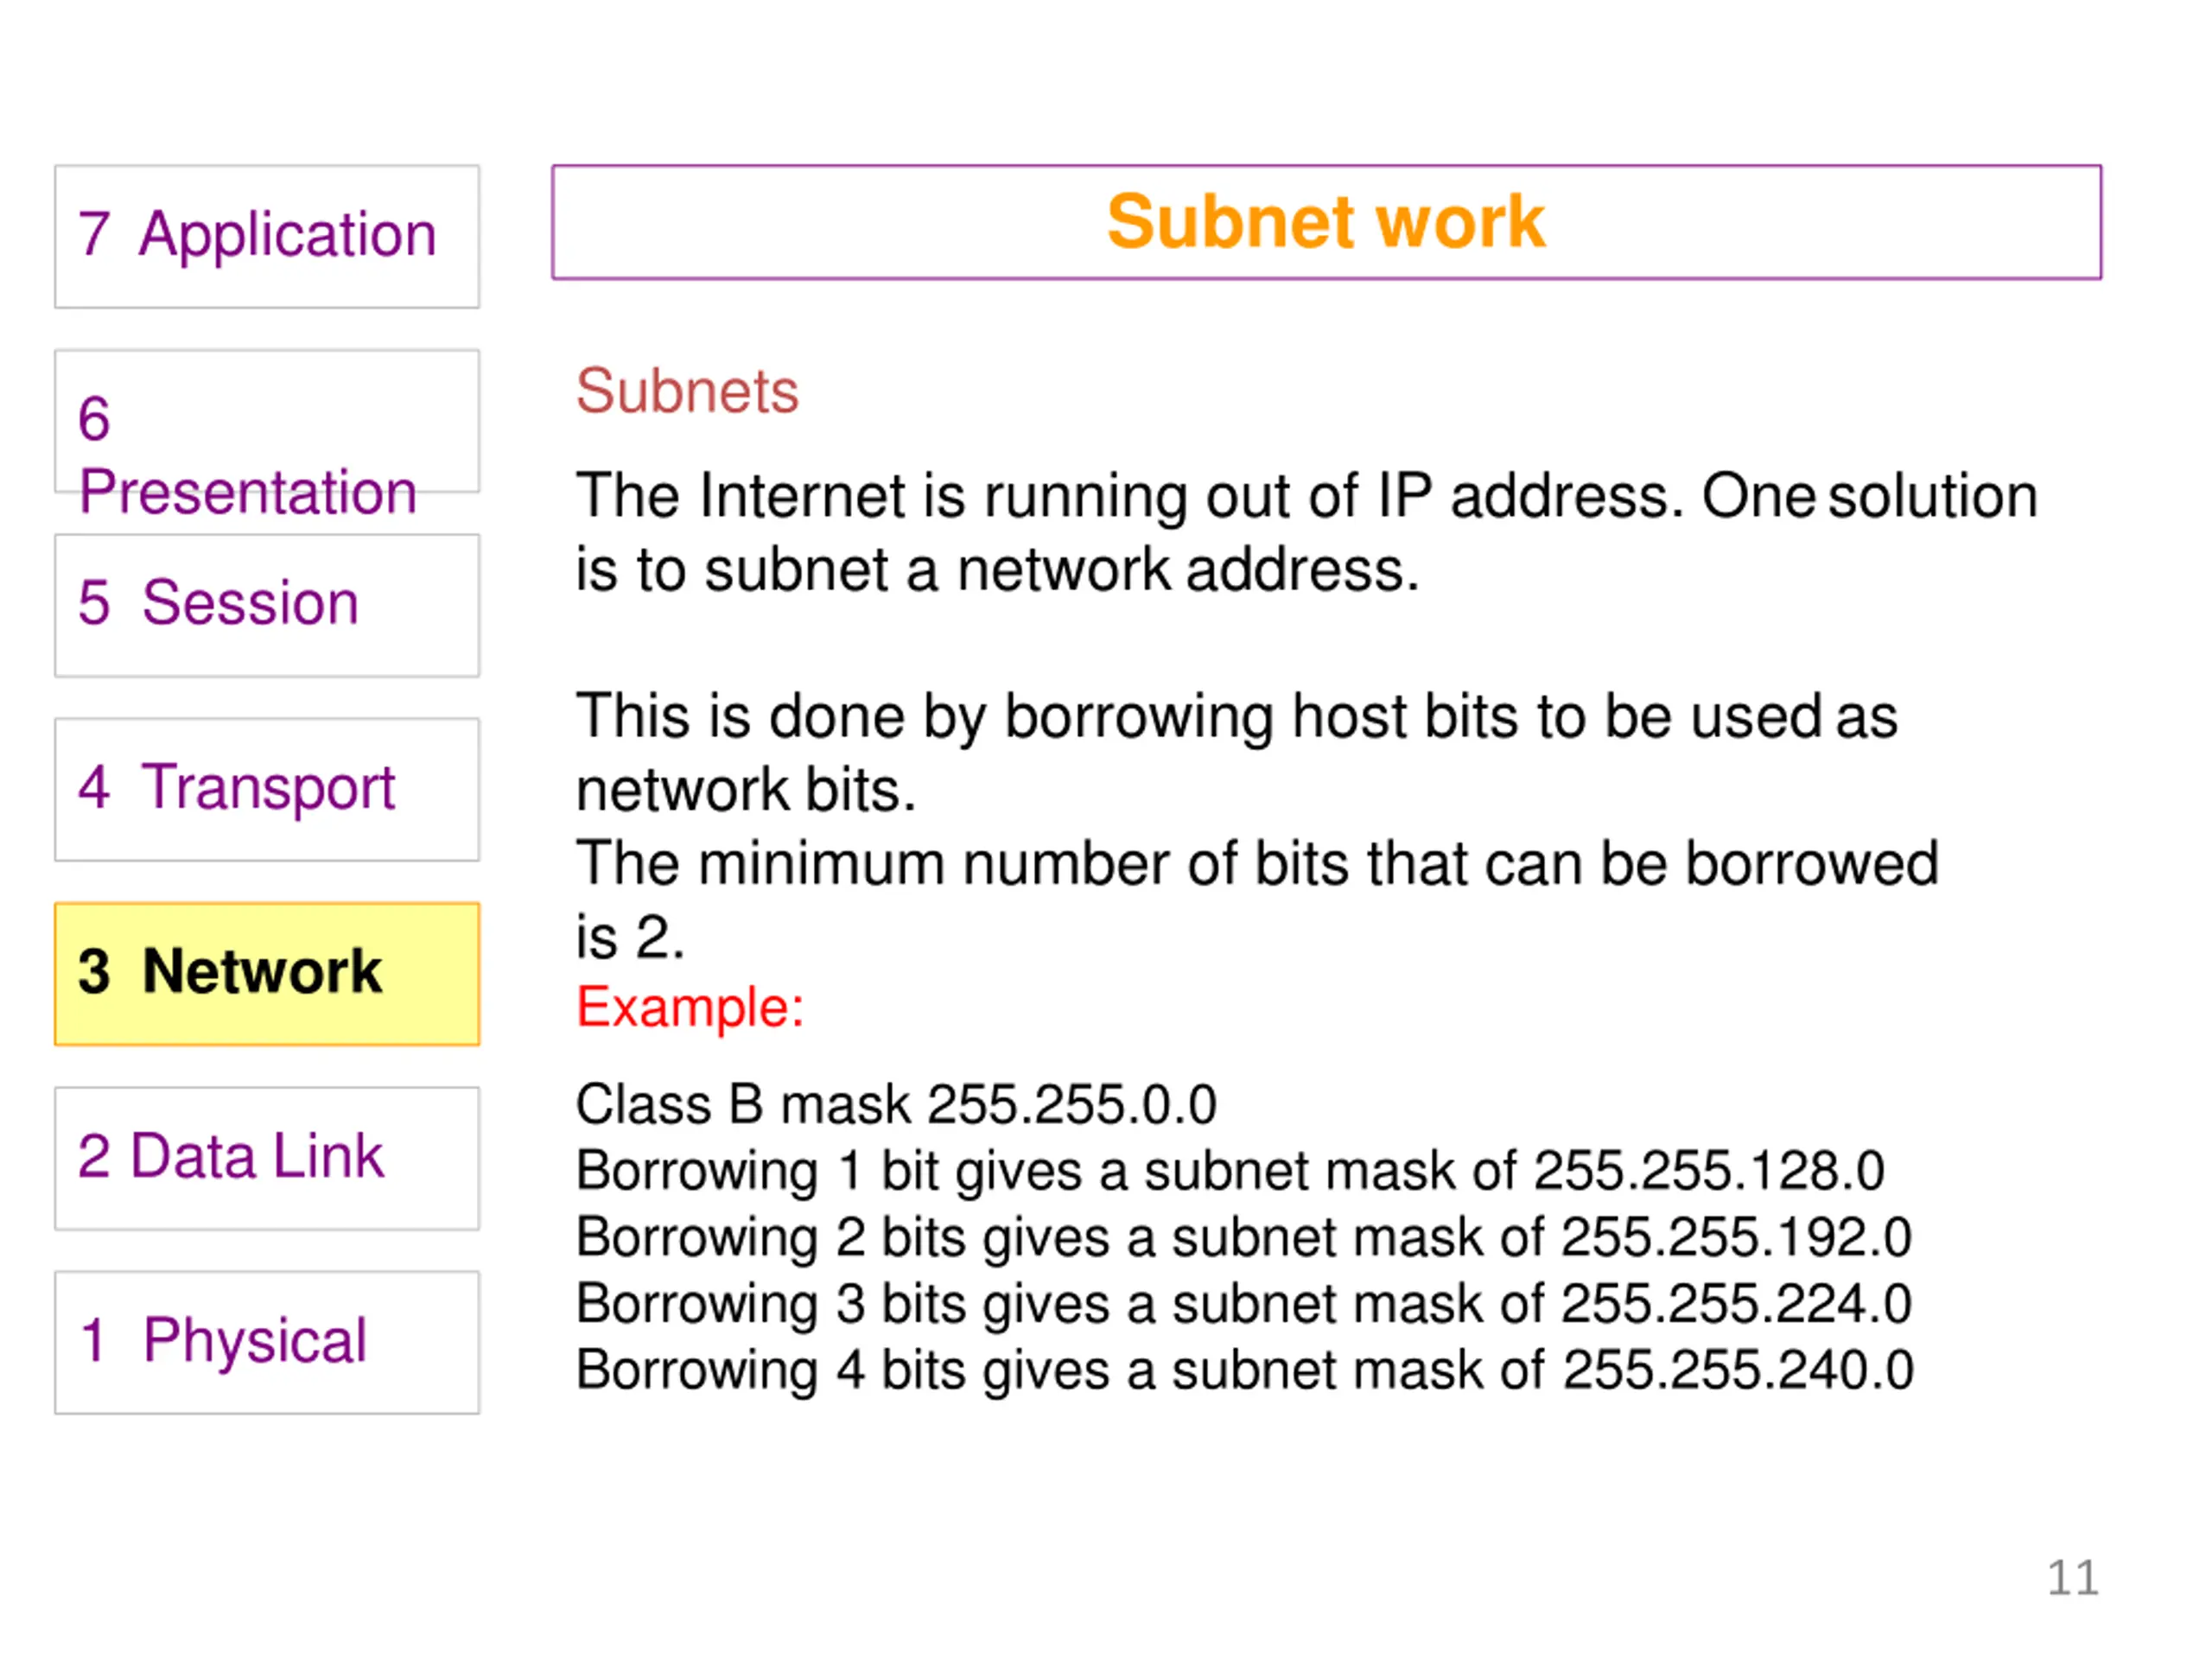The image size is (2212, 1659).
Task: Click the Borrowing 3 bits line
Action: 1244,1305
